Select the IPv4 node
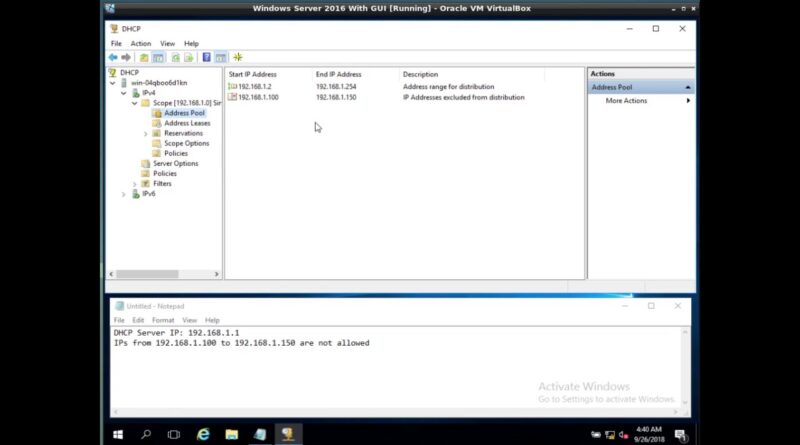This screenshot has height=445, width=800. point(148,93)
